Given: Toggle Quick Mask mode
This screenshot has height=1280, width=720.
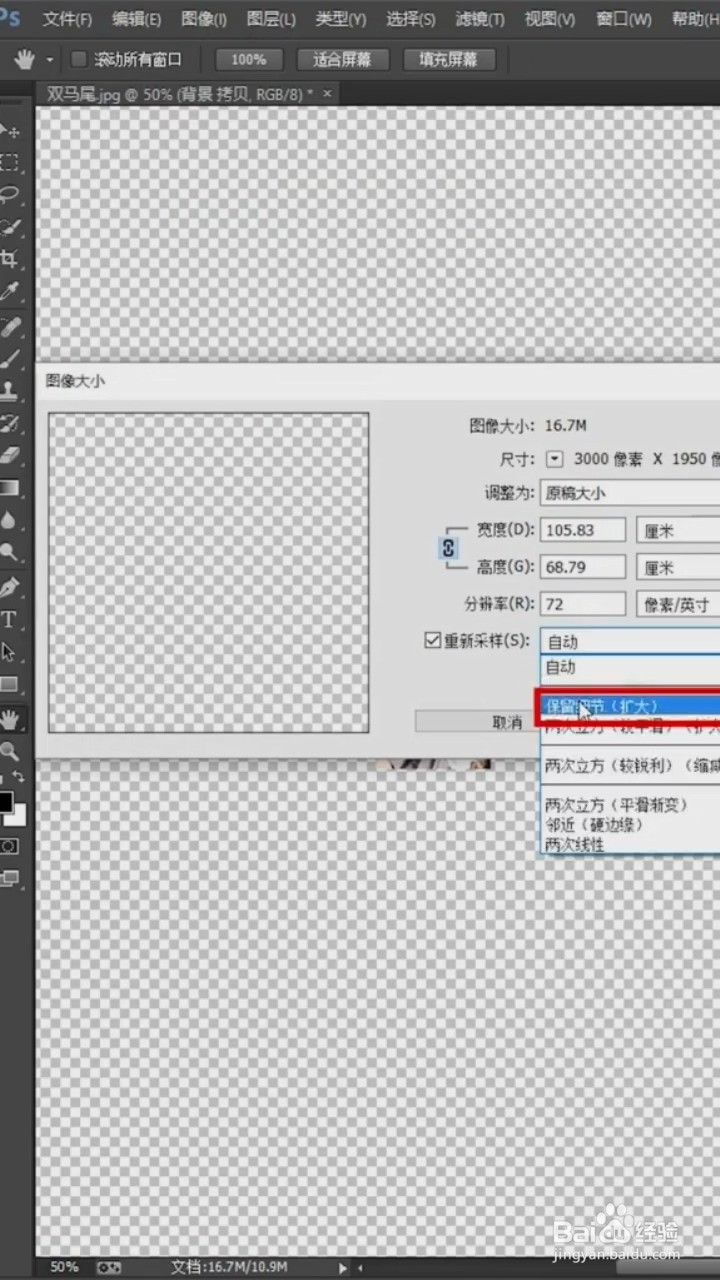Looking at the screenshot, I should pyautogui.click(x=9, y=846).
